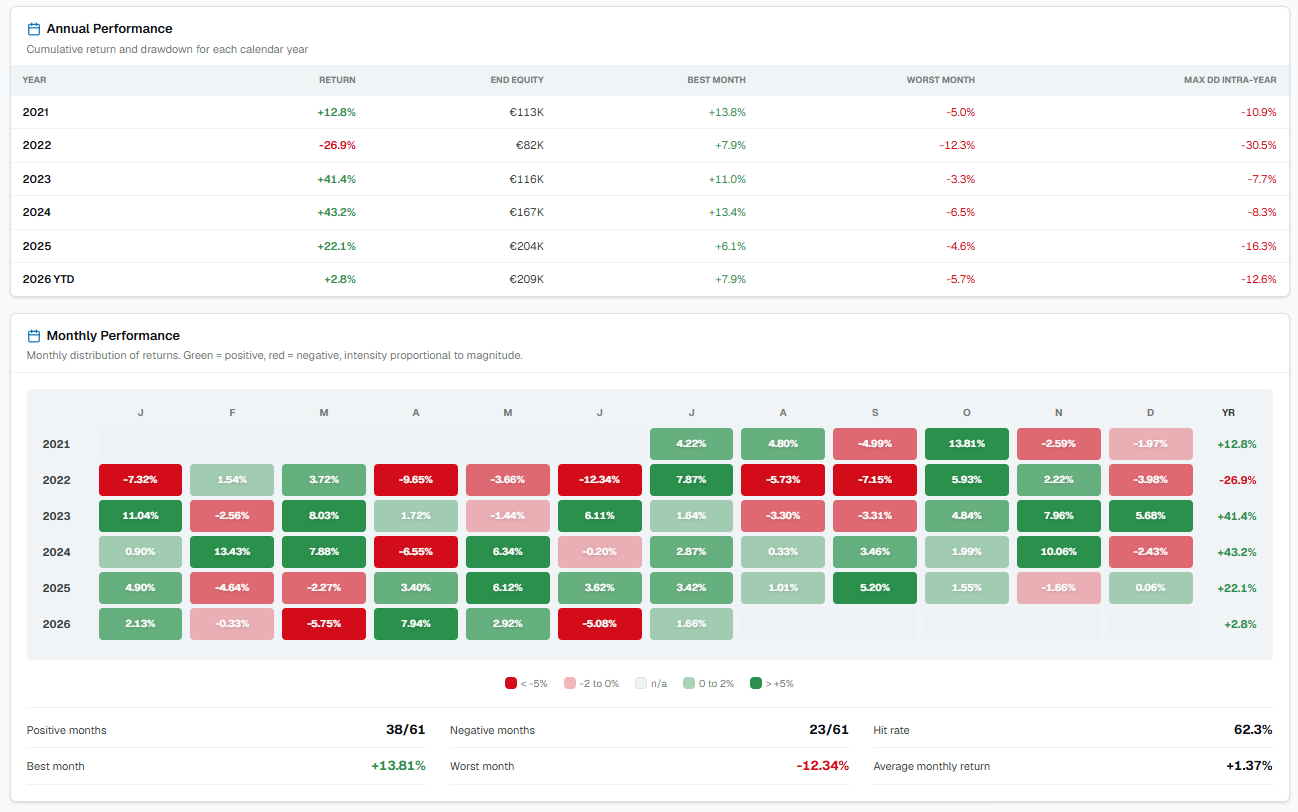Click the grey 'n/a' legend swatch
This screenshot has height=812, width=1298.
coord(641,684)
